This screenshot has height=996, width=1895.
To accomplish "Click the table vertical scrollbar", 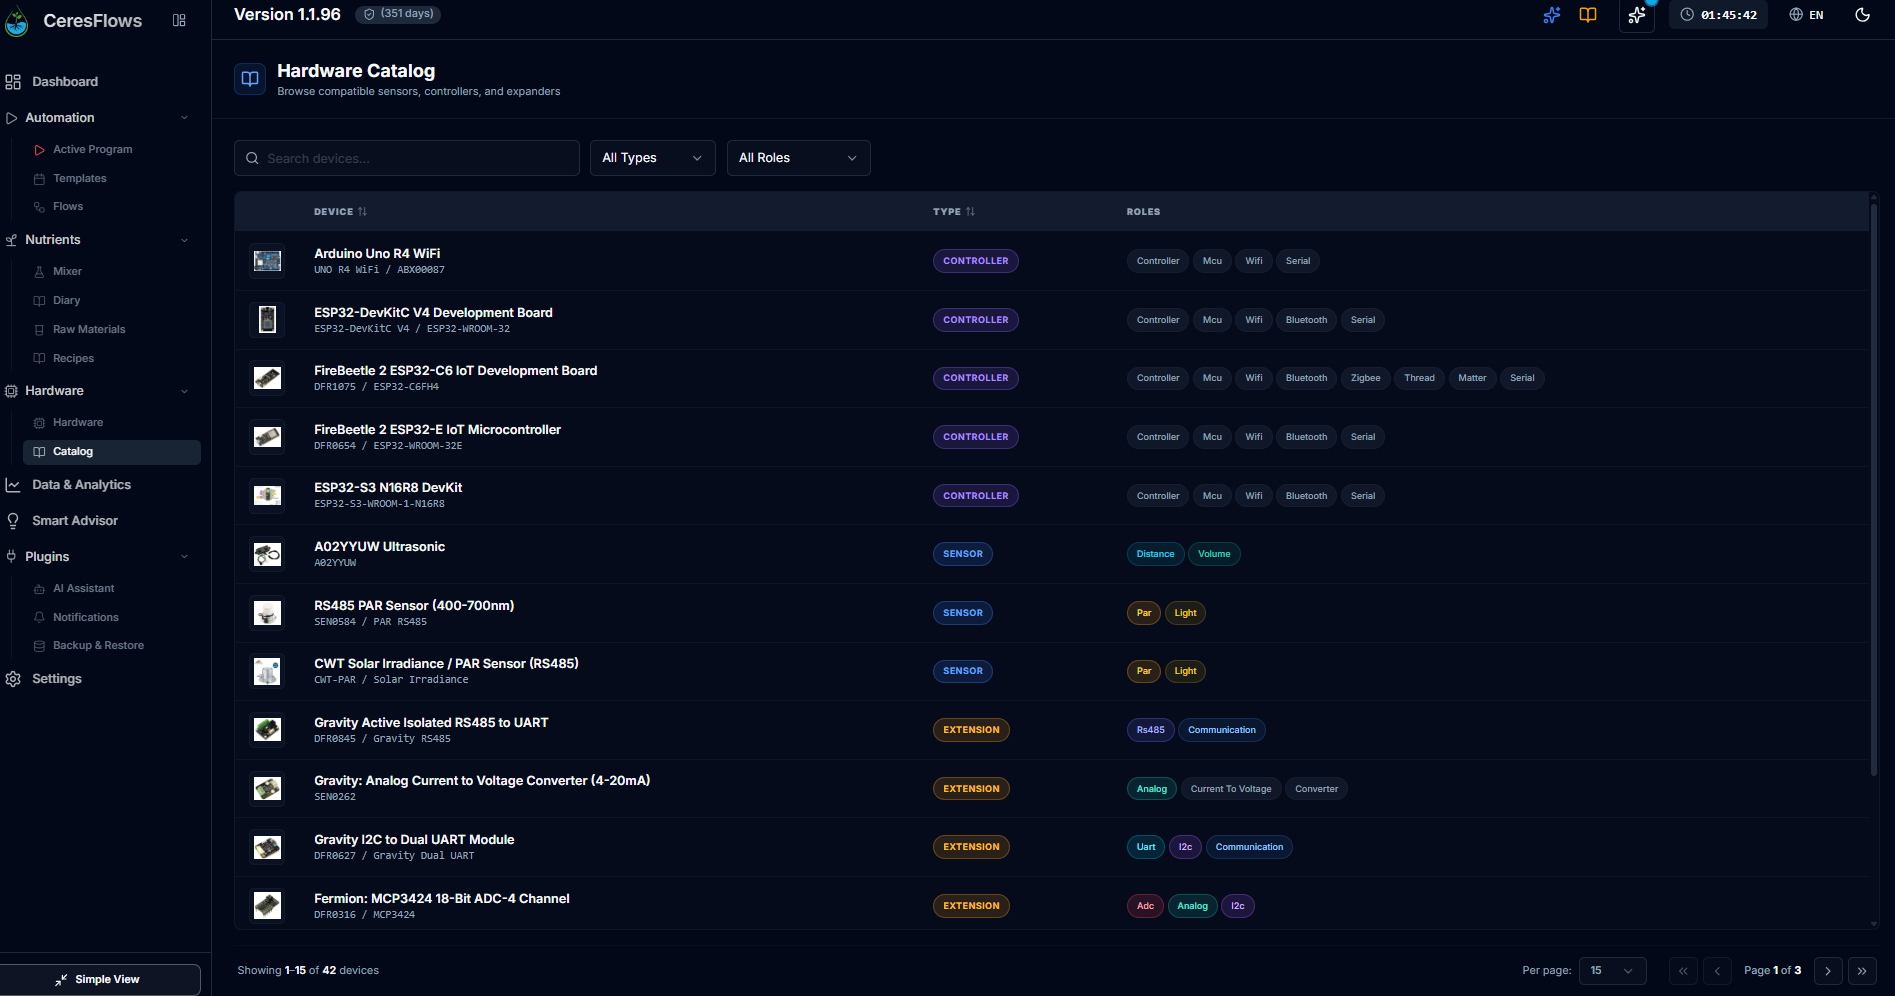I will tap(1874, 490).
